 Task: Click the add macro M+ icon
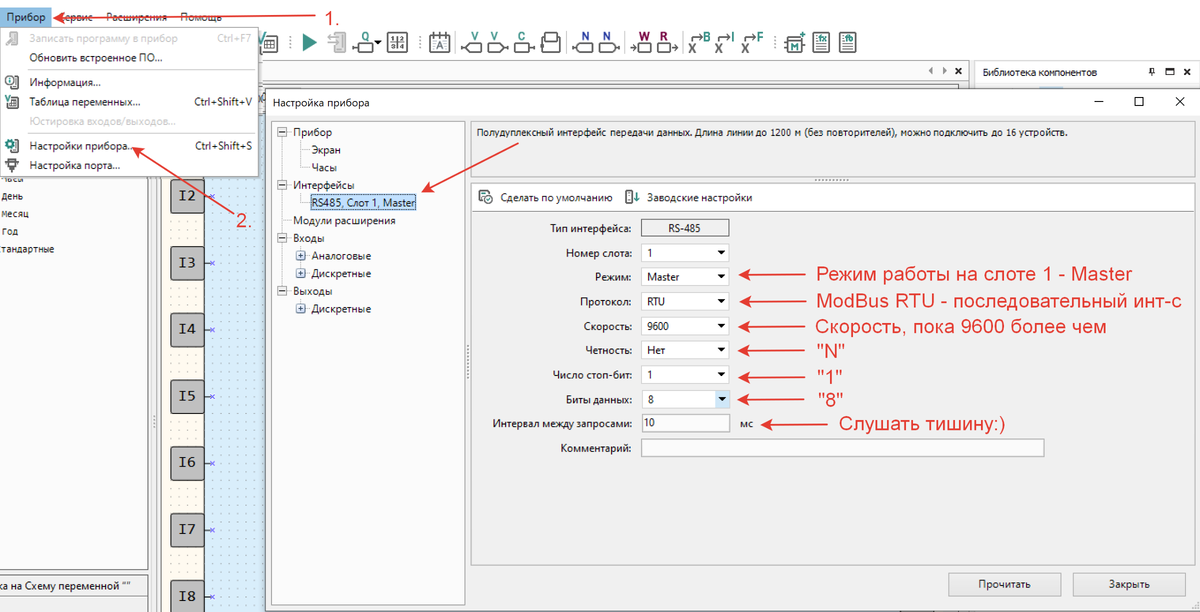[x=796, y=42]
